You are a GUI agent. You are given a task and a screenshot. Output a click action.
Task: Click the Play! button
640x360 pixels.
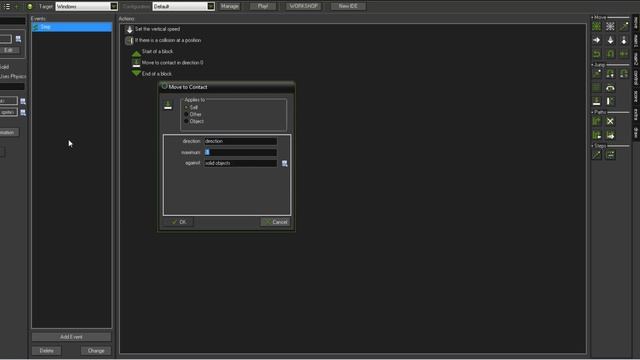coord(263,6)
